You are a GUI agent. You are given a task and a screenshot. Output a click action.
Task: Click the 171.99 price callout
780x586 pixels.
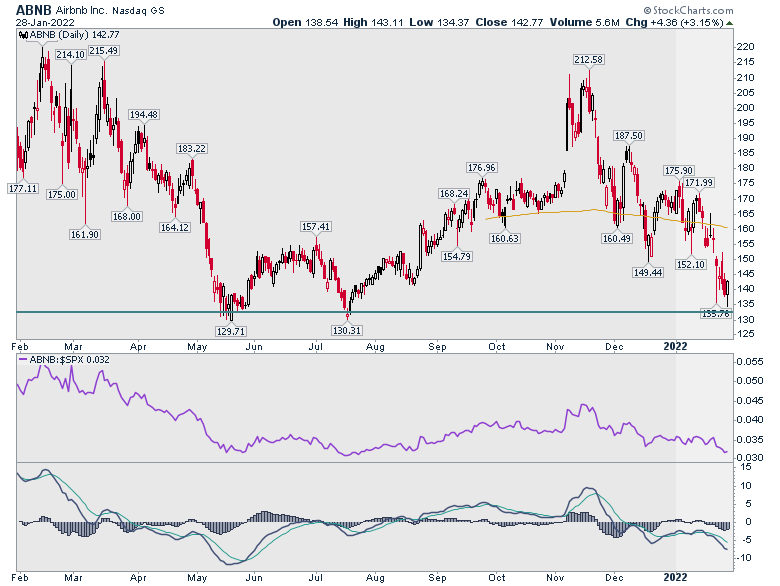click(x=699, y=183)
